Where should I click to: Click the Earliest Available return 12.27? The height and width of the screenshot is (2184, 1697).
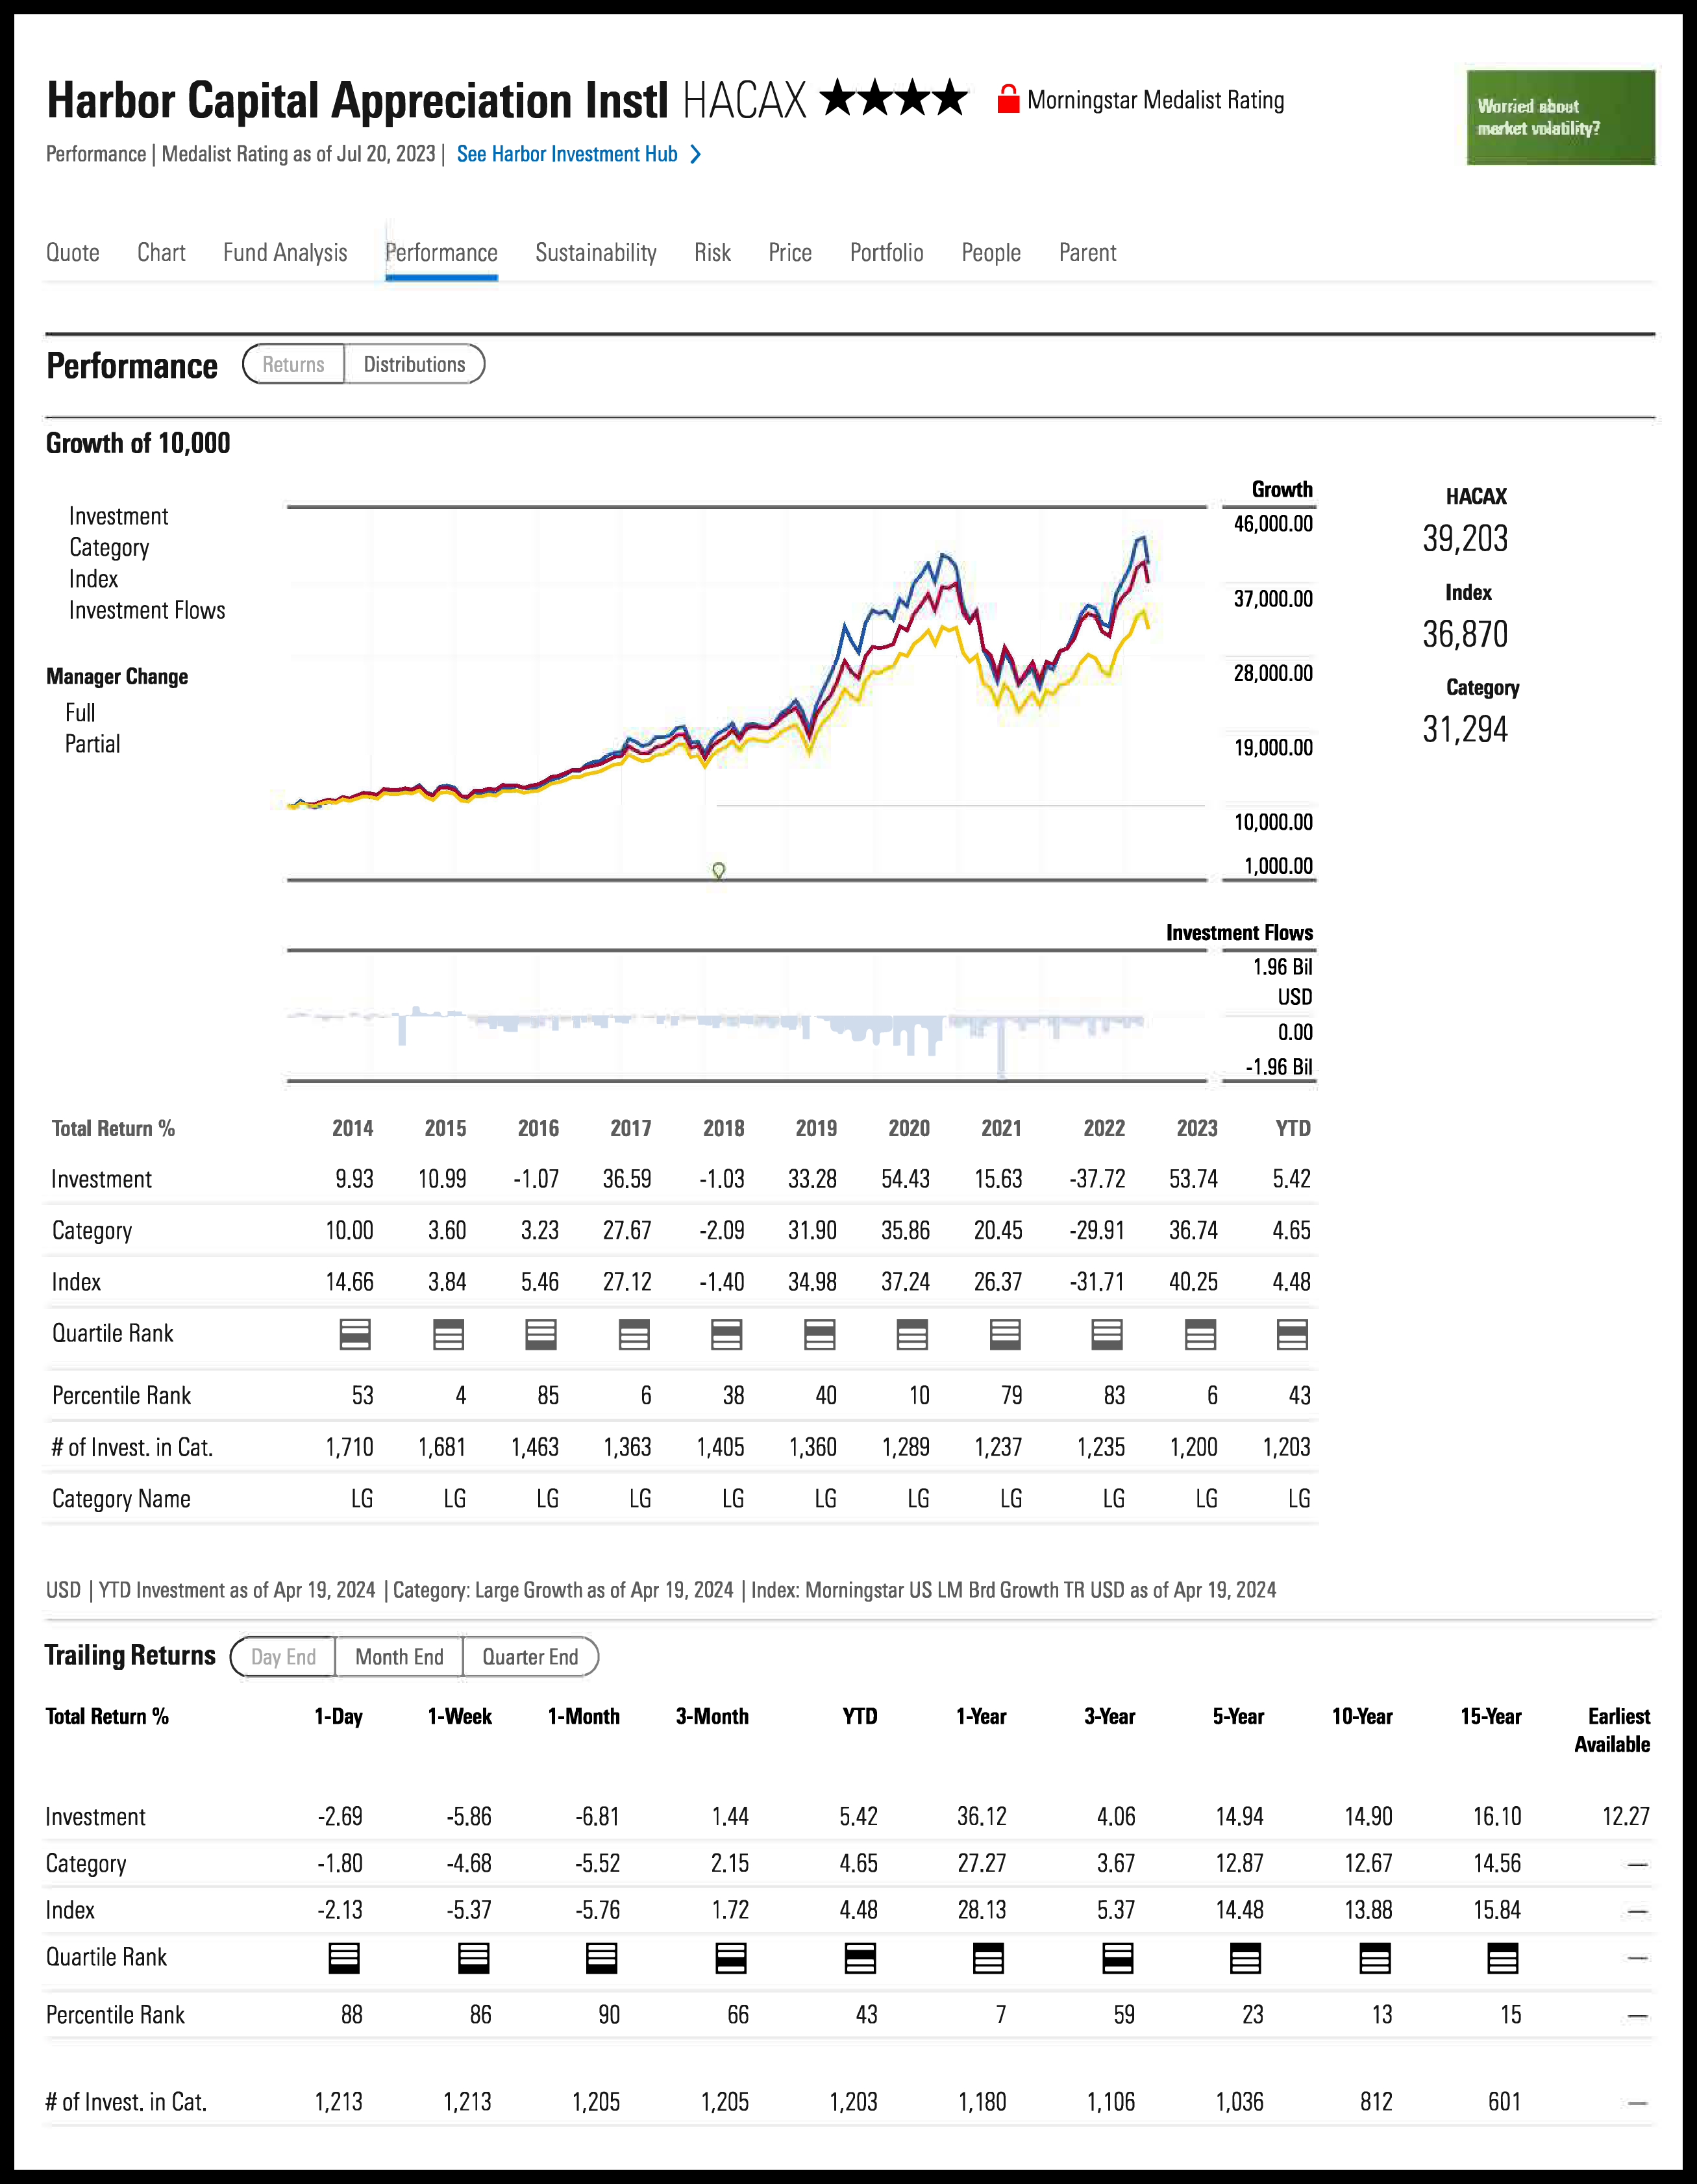coord(1625,1816)
